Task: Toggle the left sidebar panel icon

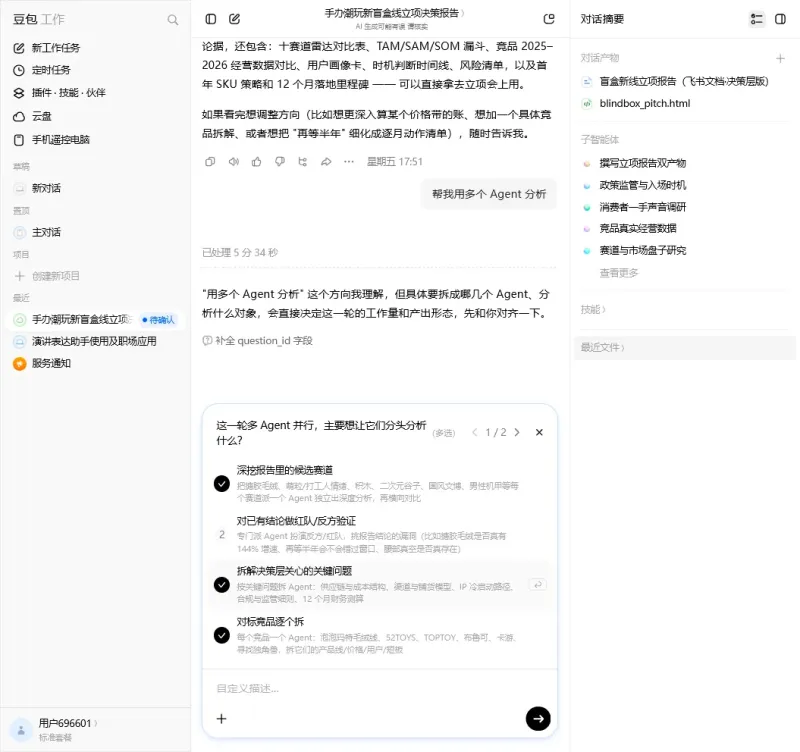Action: point(211,19)
